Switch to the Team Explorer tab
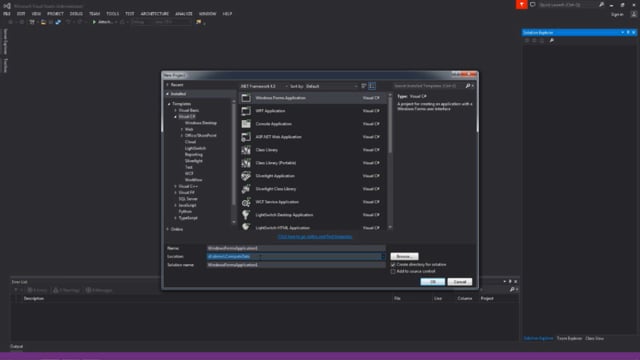 tap(569, 338)
